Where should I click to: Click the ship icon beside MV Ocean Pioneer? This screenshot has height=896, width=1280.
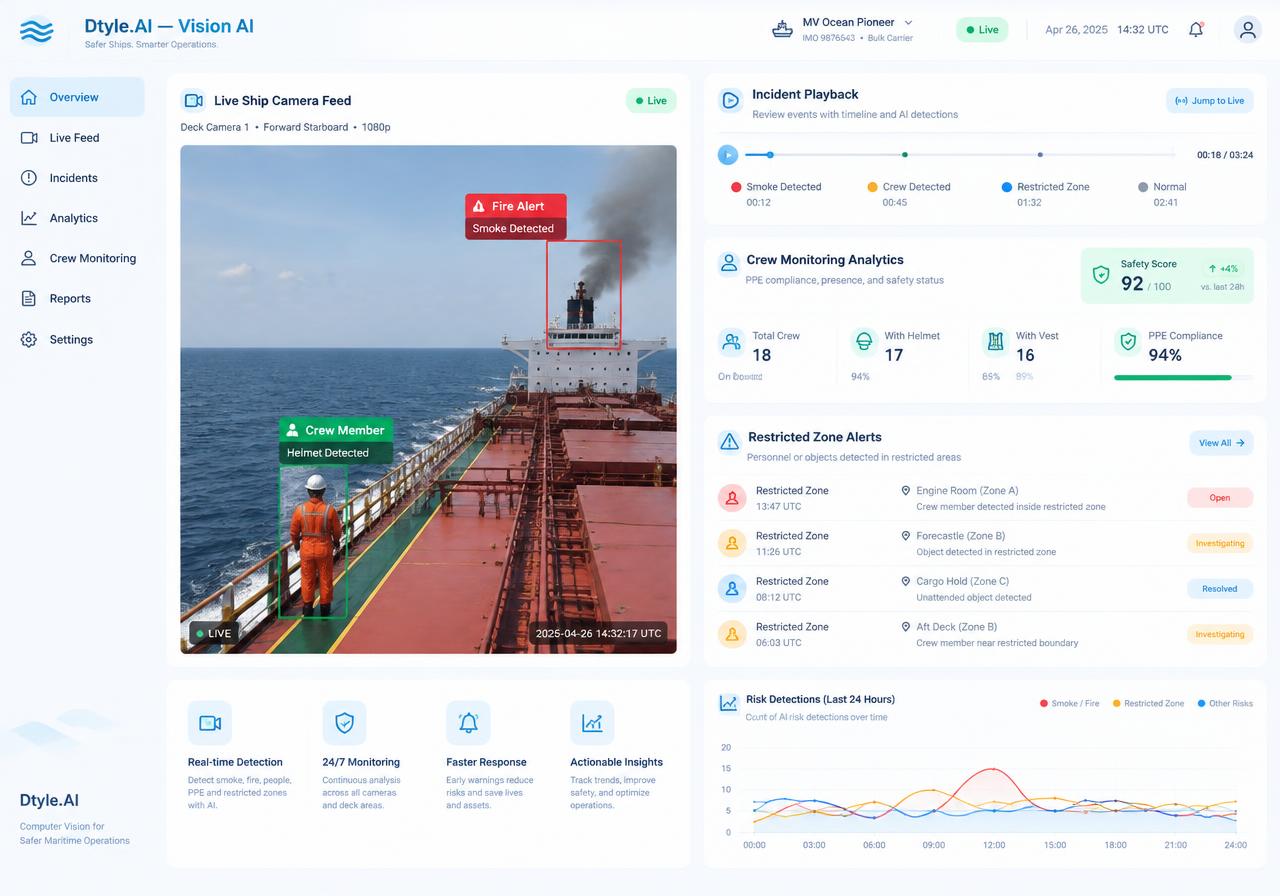(x=782, y=29)
